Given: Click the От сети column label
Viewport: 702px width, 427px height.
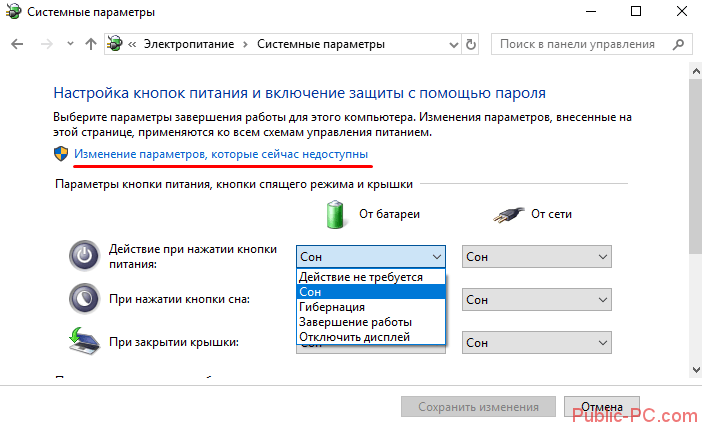Looking at the screenshot, I should [551, 214].
